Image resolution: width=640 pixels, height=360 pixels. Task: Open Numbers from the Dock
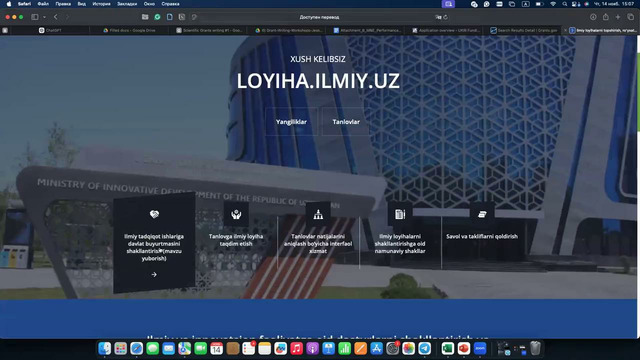(344, 348)
